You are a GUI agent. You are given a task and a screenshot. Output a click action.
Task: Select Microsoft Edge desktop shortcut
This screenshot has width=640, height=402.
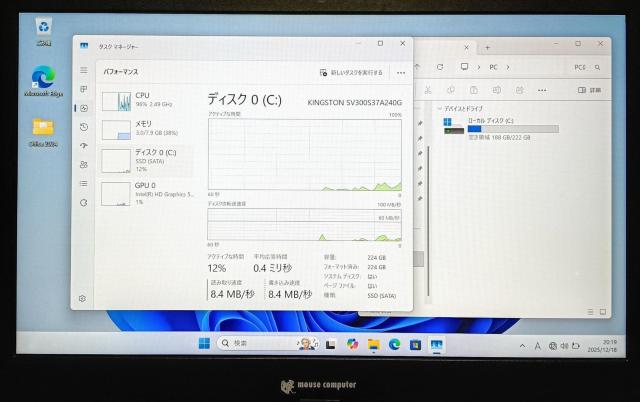(43, 82)
